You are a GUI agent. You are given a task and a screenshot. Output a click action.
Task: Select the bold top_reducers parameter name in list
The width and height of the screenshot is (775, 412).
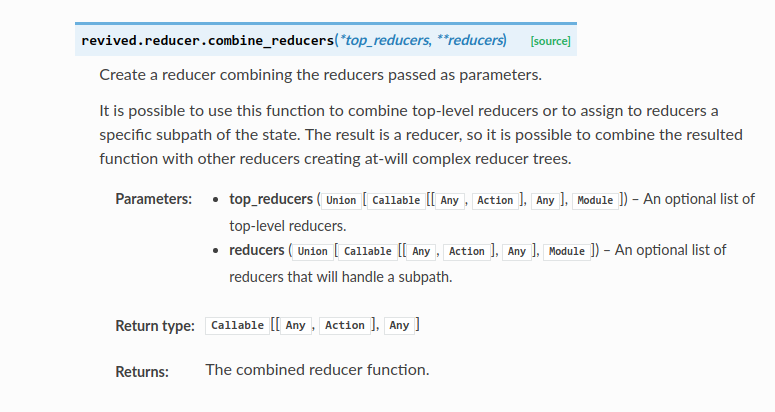tap(271, 200)
